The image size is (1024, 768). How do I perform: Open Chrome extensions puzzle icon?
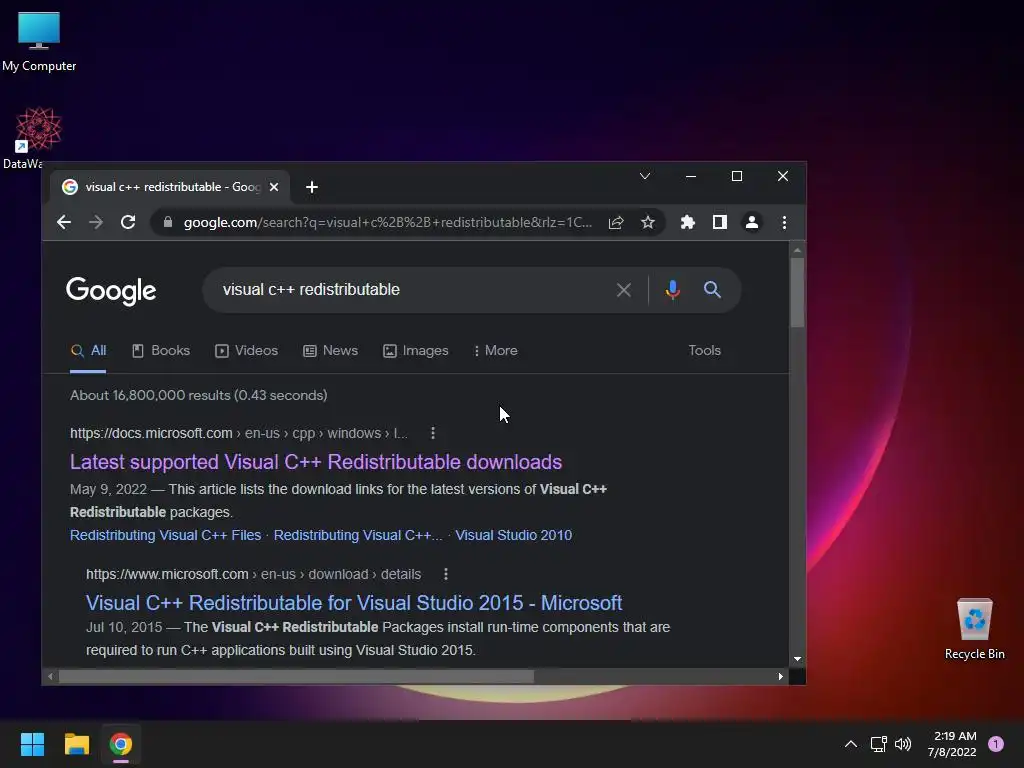click(x=688, y=223)
